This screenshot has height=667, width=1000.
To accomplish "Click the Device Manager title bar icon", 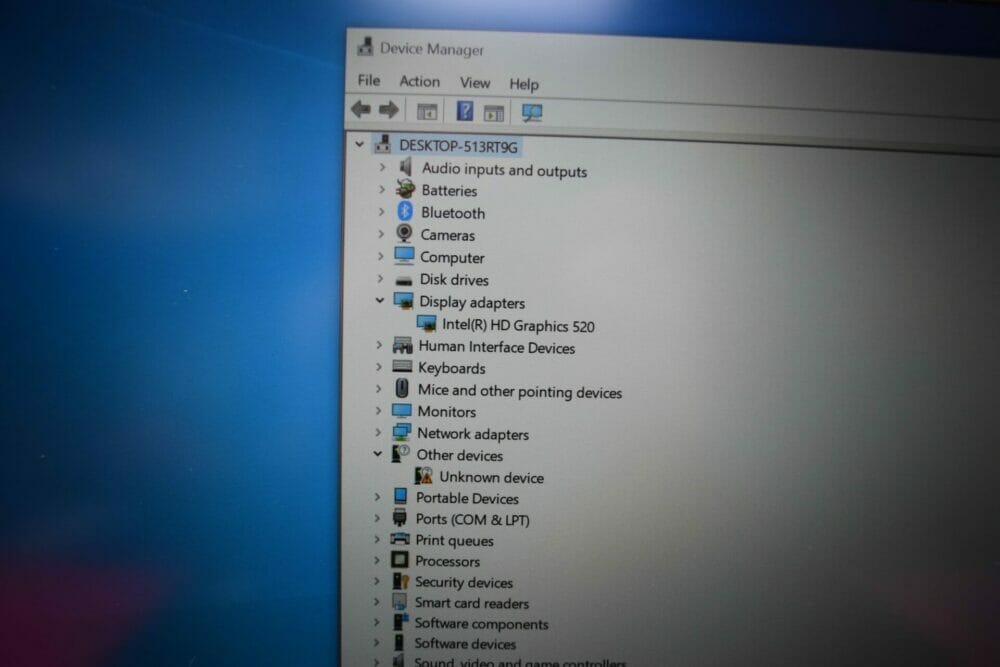I will tap(365, 46).
